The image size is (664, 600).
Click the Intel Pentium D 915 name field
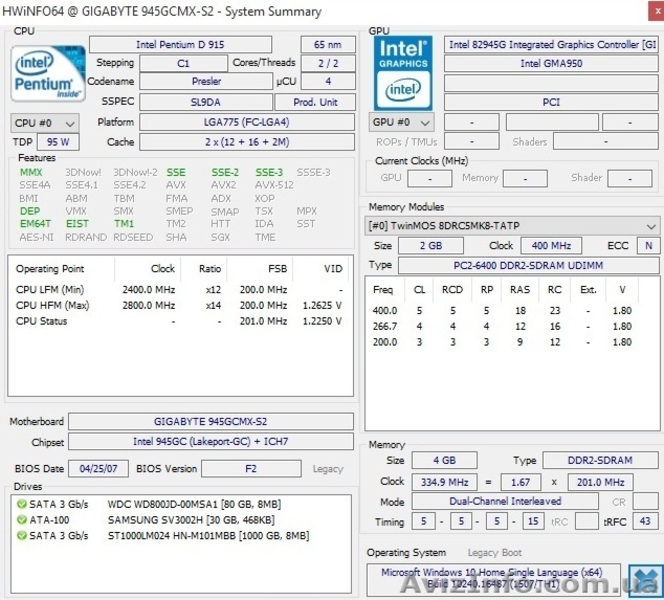point(180,44)
